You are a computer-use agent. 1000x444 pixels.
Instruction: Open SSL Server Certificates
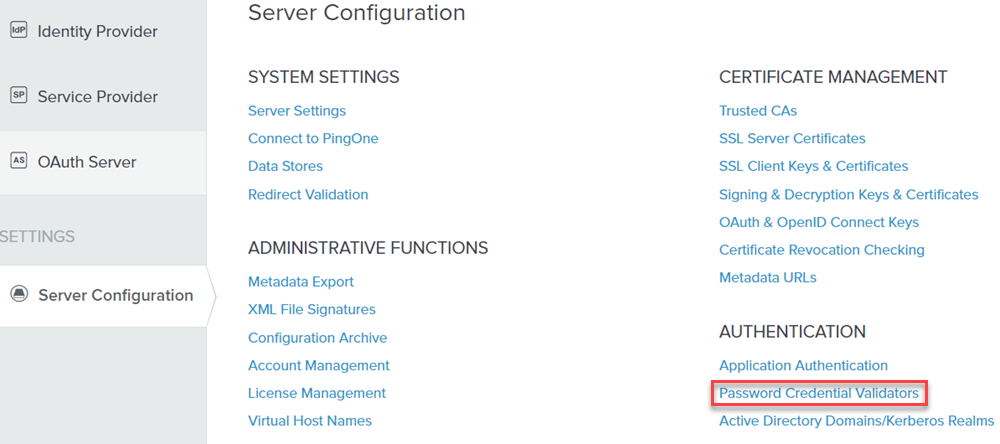[x=792, y=138]
